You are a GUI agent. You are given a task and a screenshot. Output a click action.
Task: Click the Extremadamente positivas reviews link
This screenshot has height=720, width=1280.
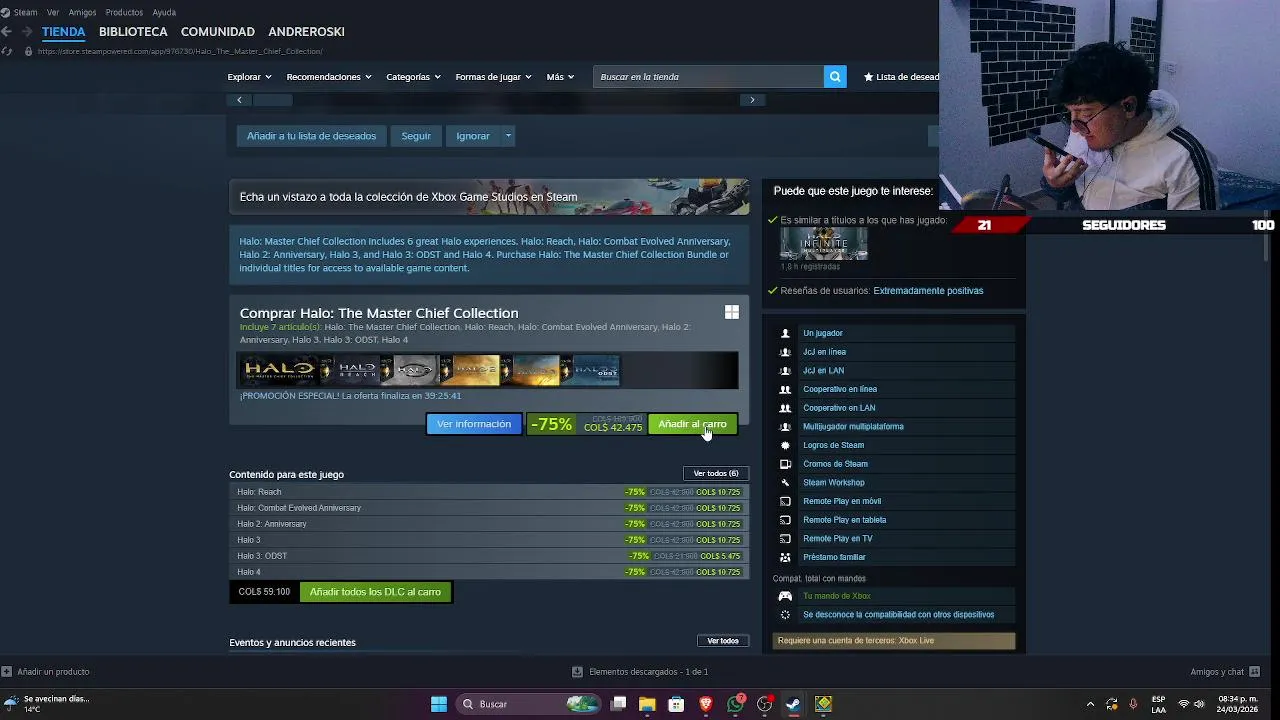point(928,291)
